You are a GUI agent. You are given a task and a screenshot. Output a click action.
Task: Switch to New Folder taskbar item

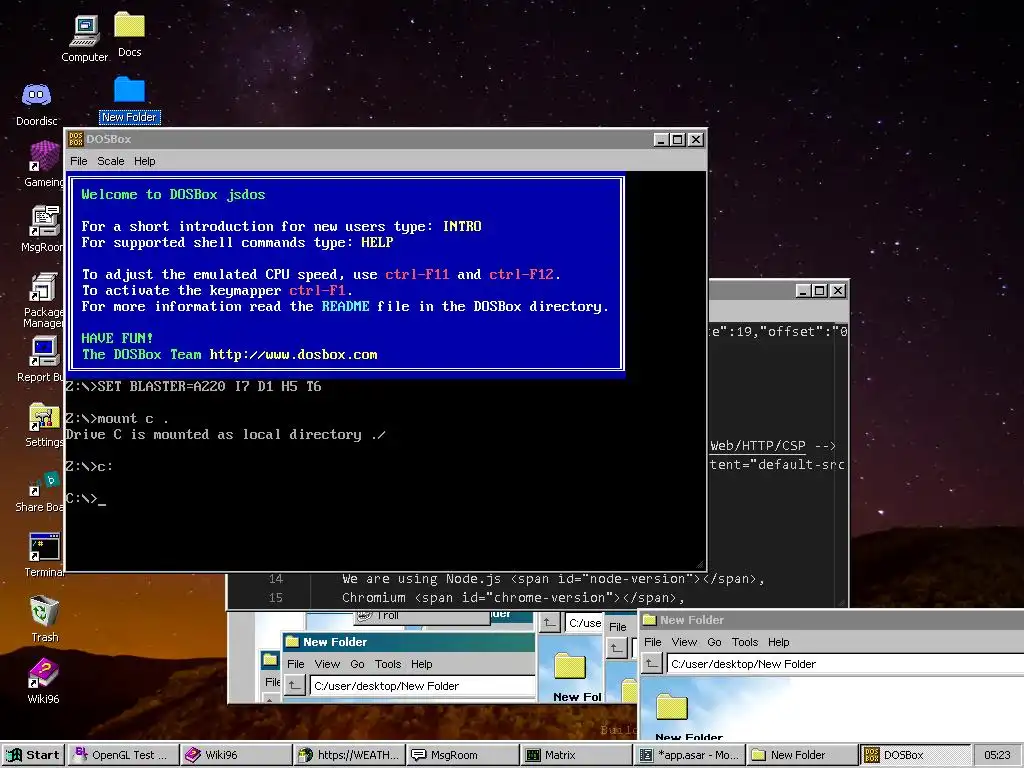802,755
